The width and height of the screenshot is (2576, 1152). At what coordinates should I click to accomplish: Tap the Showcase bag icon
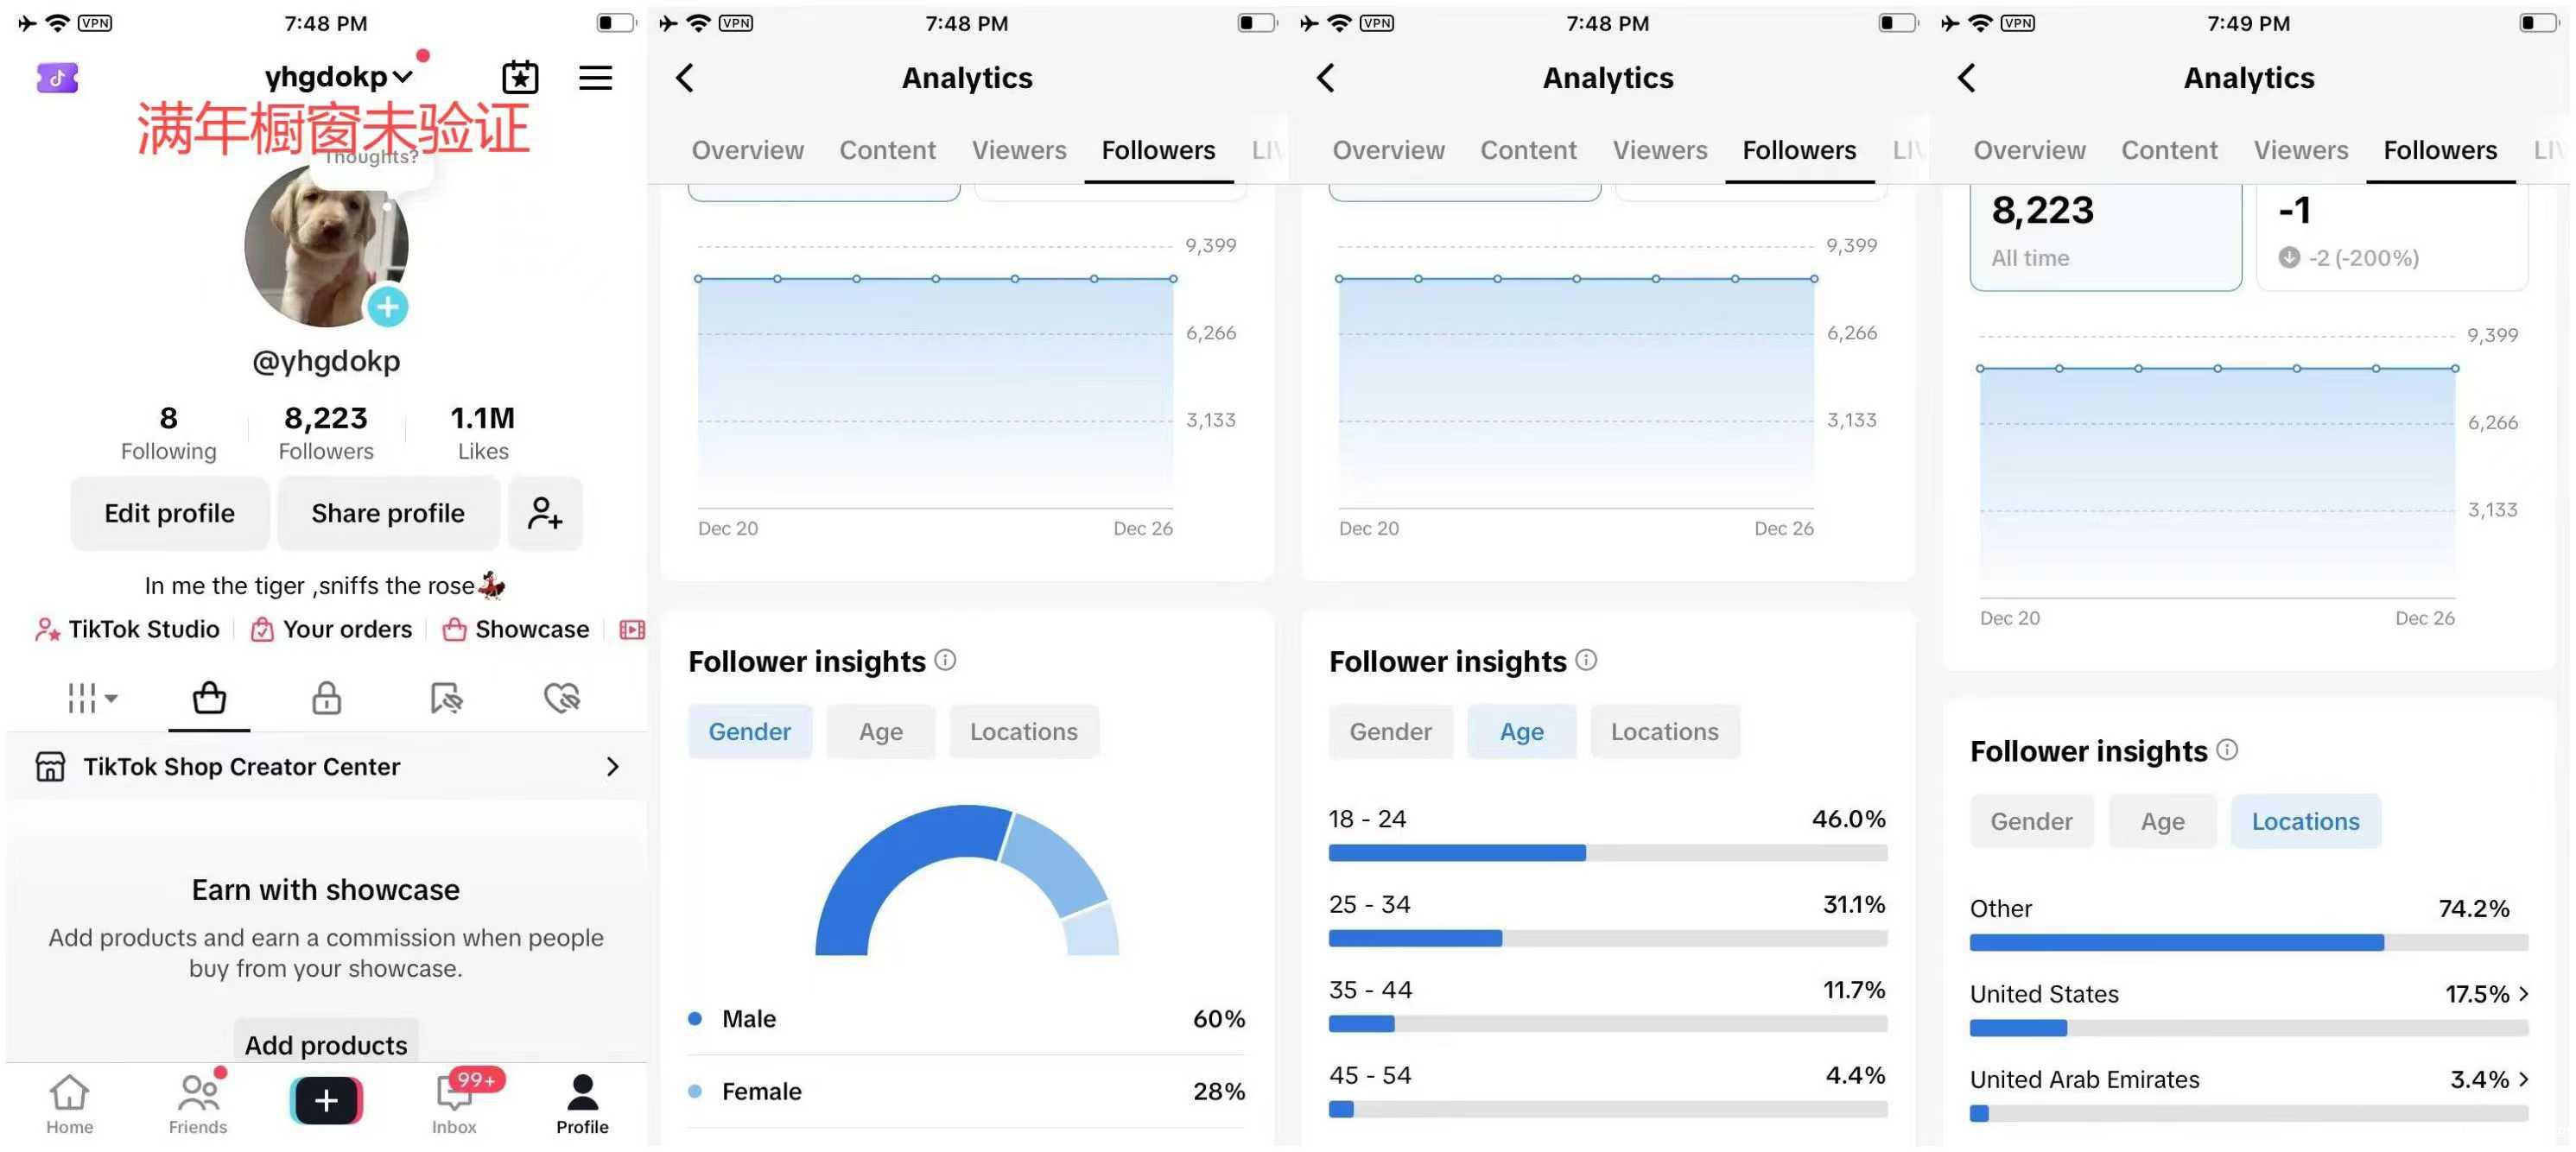coord(454,630)
